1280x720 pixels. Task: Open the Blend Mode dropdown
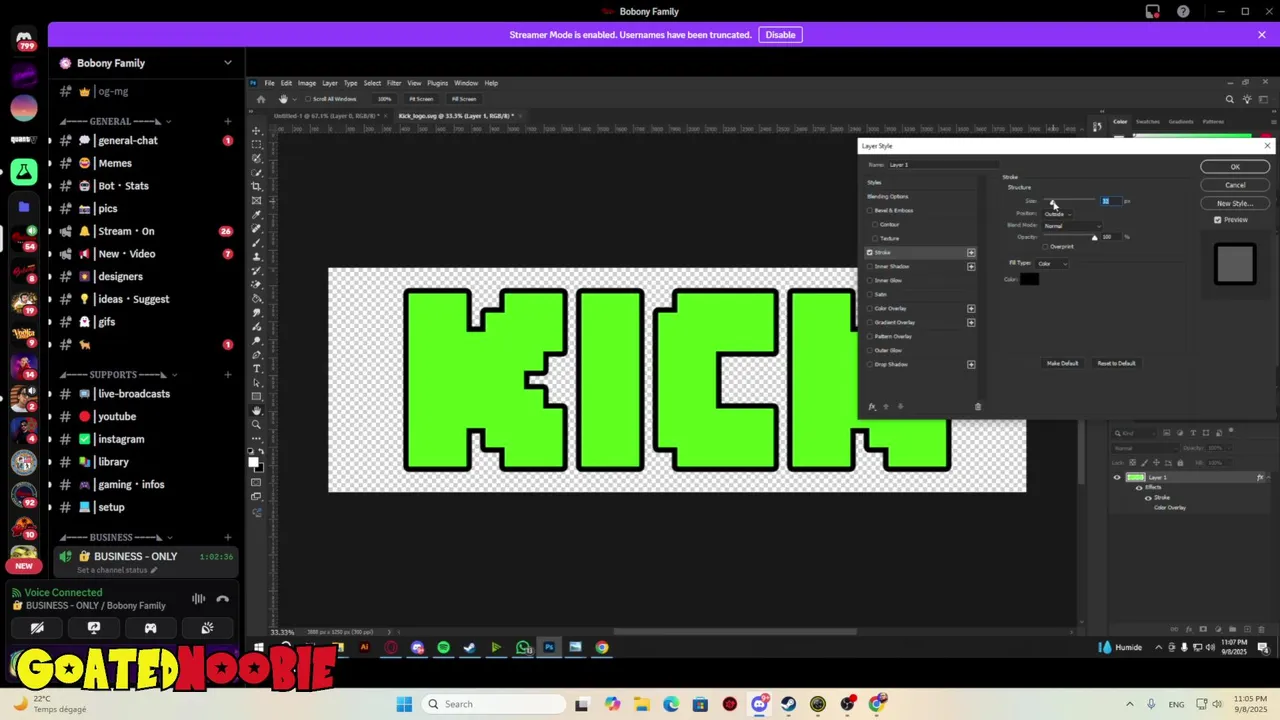tap(1072, 226)
